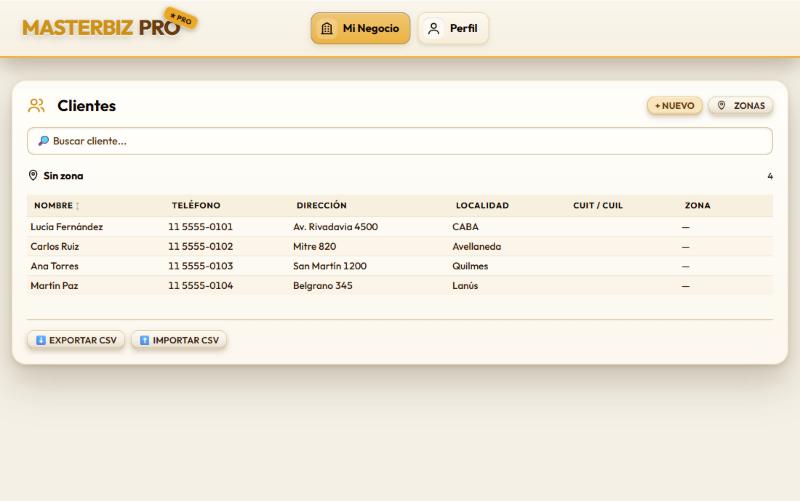800x501 pixels.
Task: Click locality Avellaneda
Action: click(477, 246)
